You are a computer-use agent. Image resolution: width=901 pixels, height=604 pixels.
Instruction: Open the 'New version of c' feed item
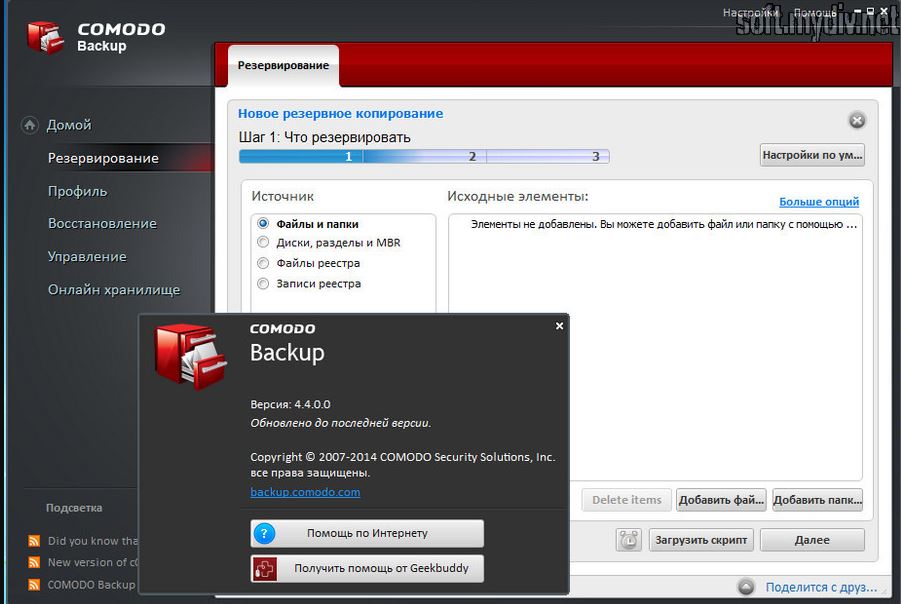coord(93,562)
